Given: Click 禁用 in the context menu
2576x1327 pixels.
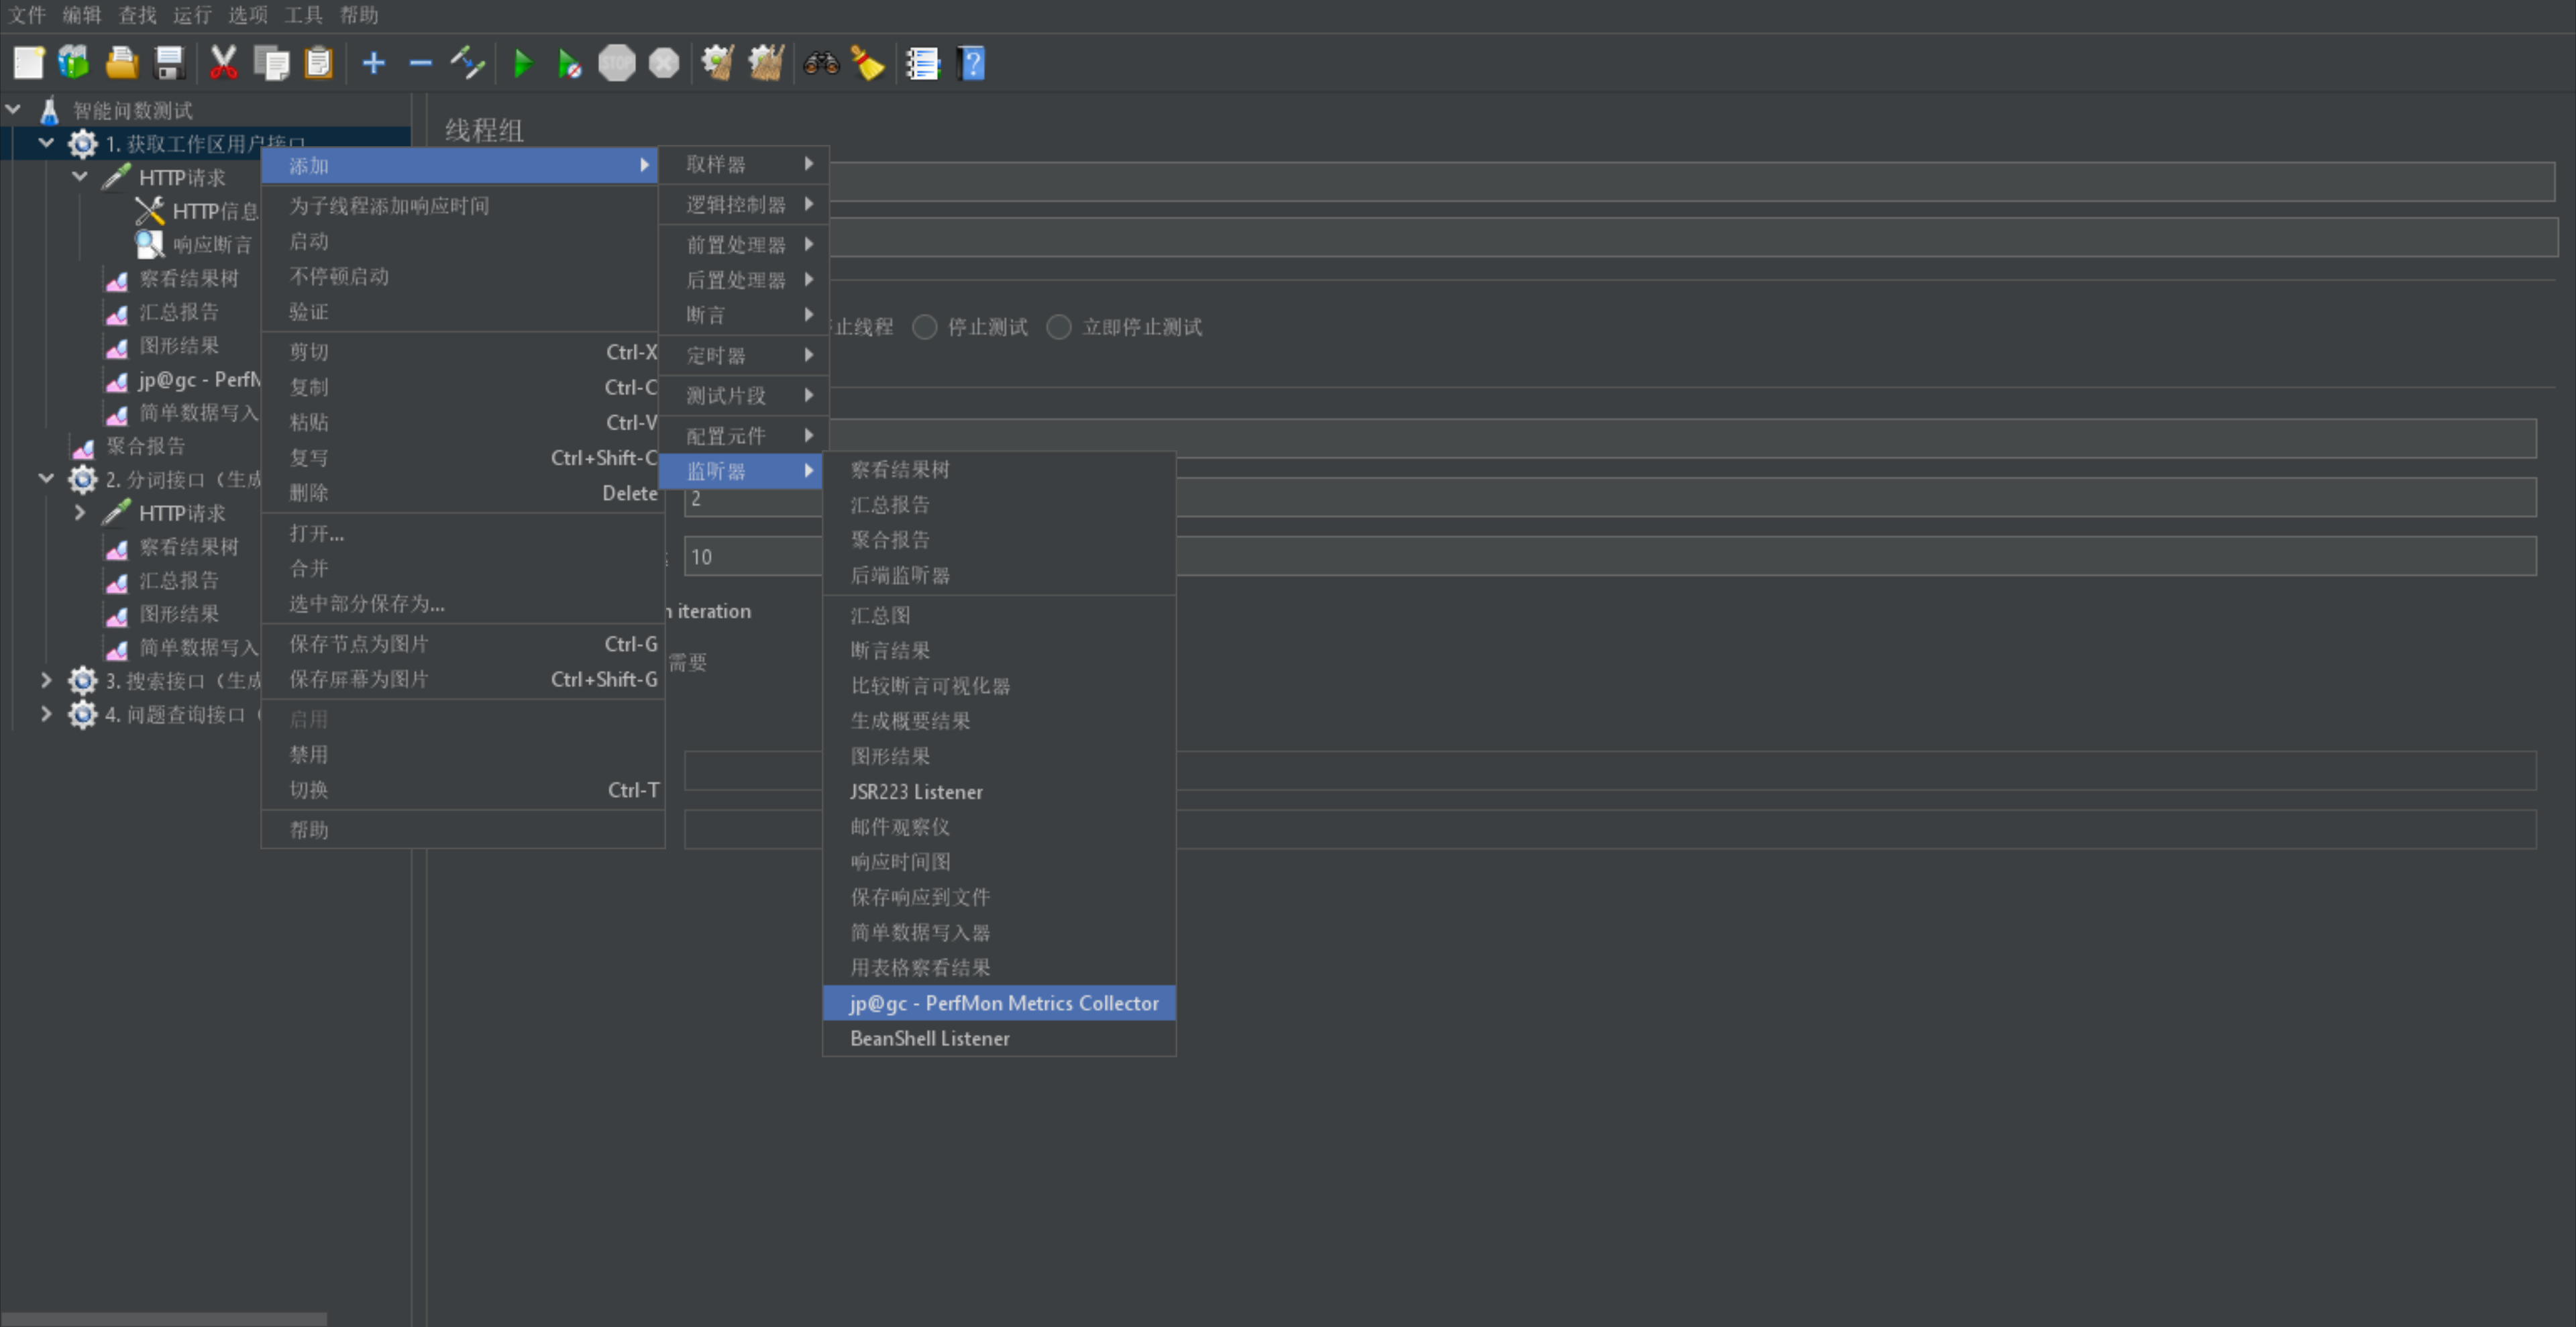Looking at the screenshot, I should click(x=462, y=755).
